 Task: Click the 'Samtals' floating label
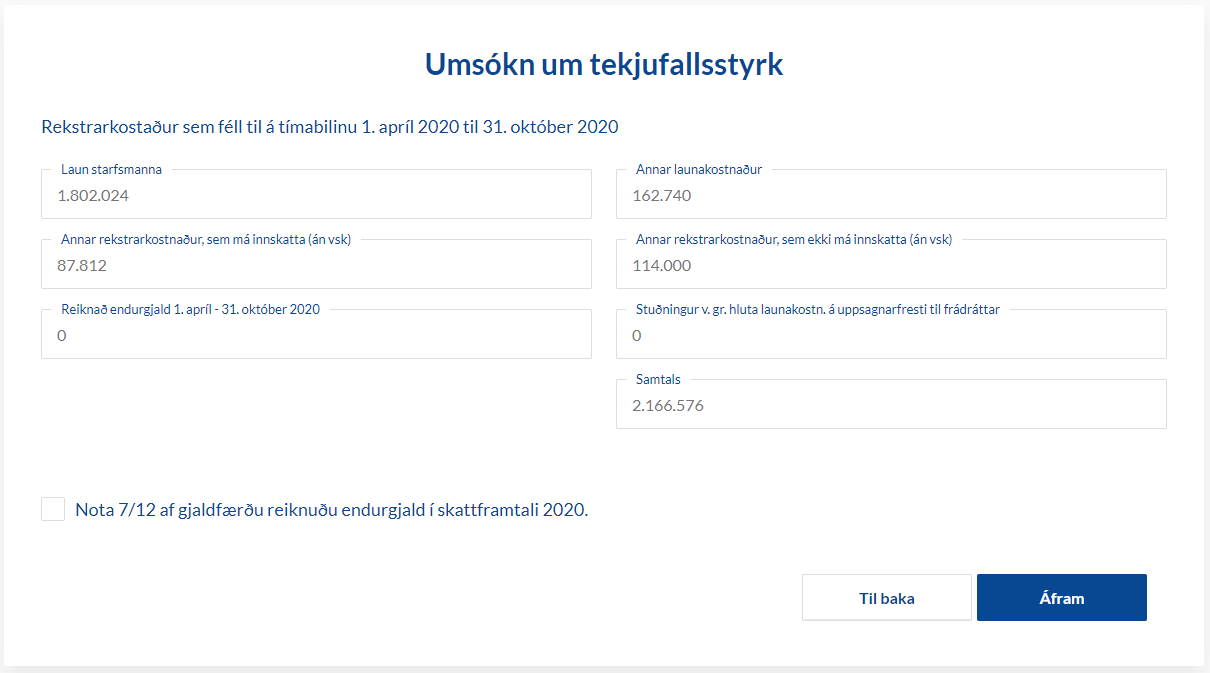pyautogui.click(x=658, y=380)
